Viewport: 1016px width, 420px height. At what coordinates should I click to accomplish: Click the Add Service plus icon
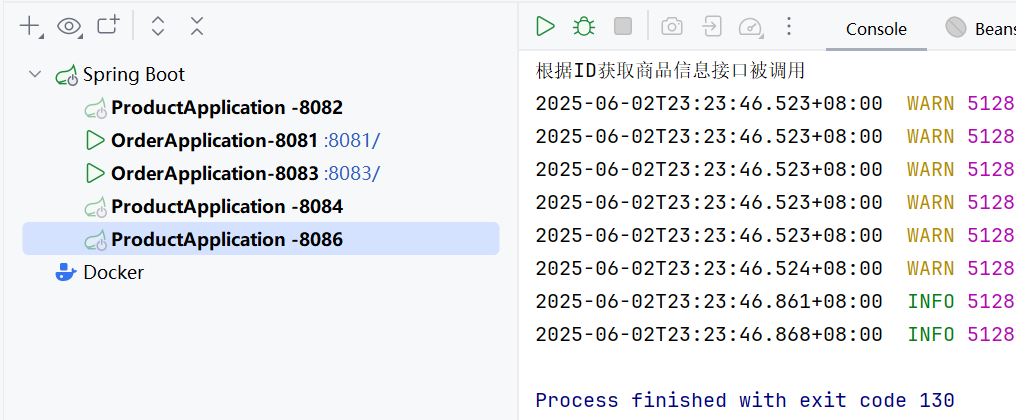click(29, 27)
